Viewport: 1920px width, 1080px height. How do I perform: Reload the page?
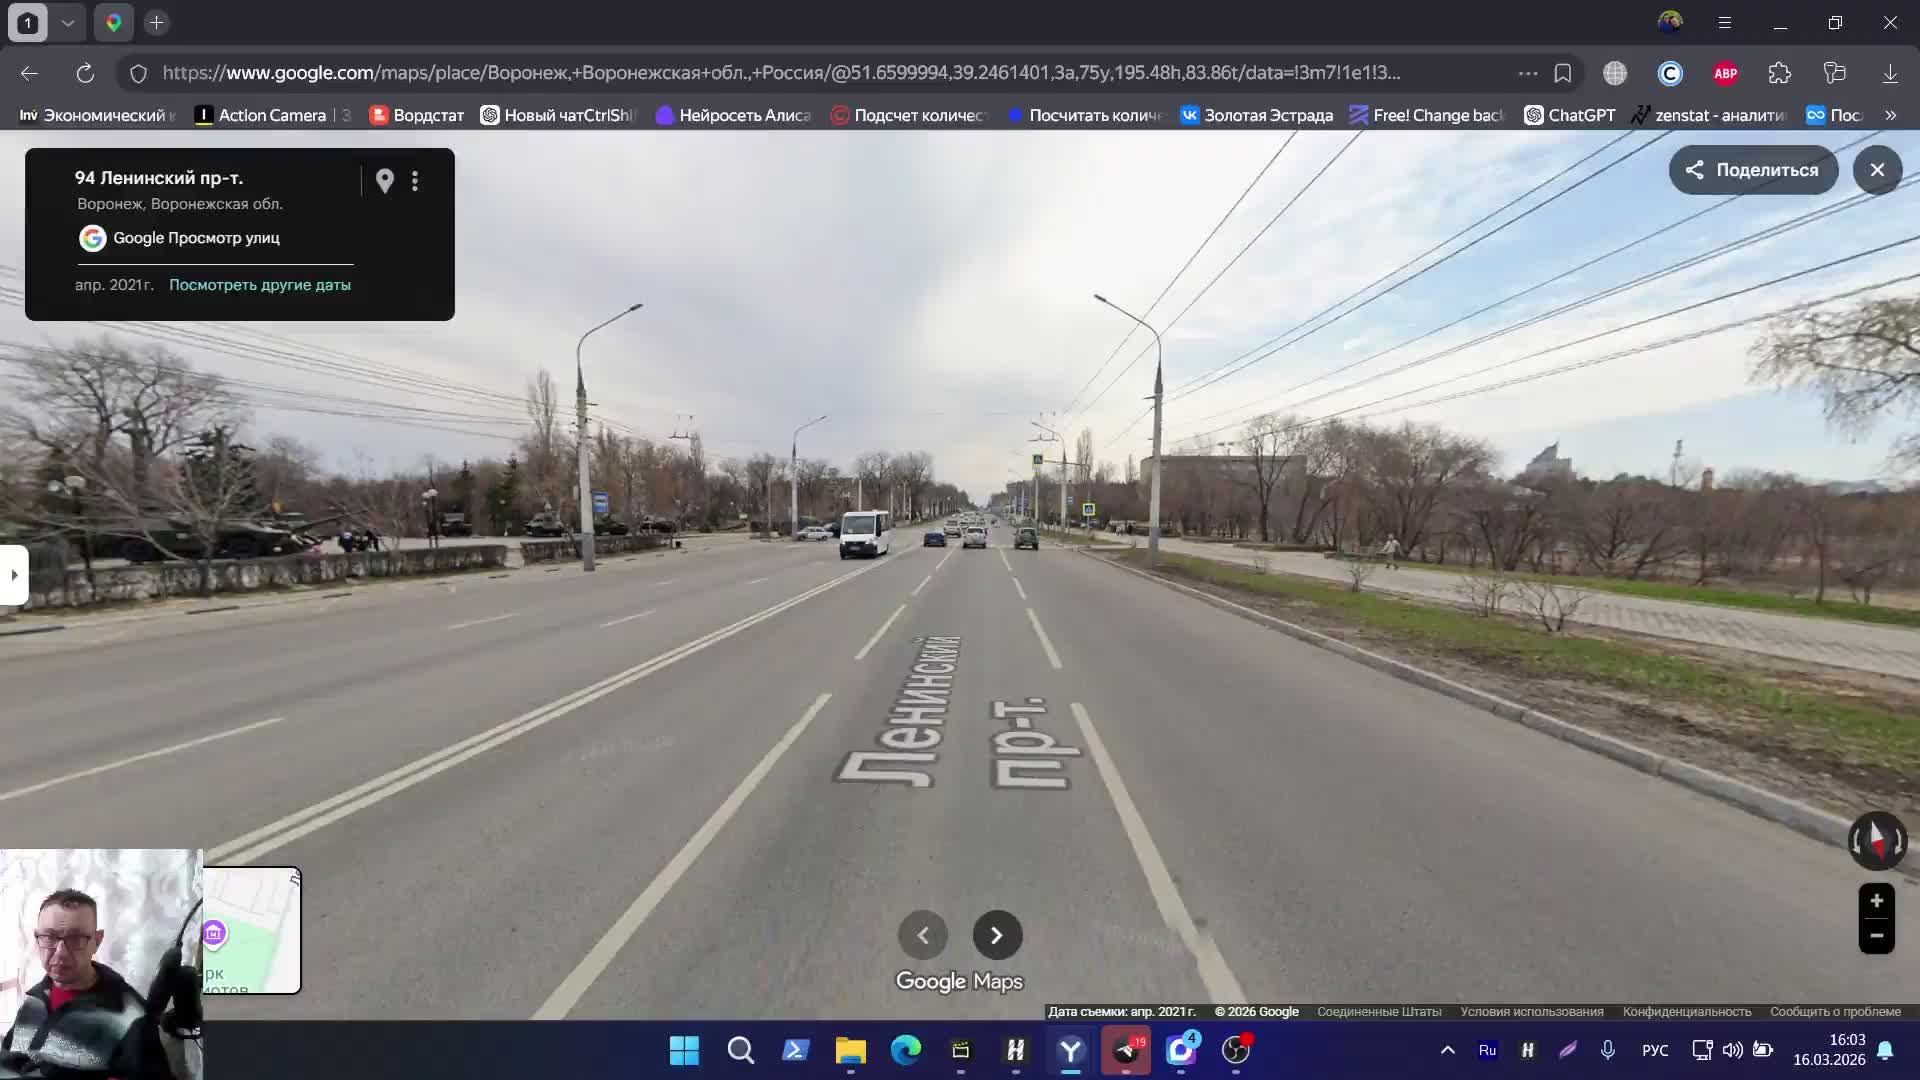coord(85,73)
